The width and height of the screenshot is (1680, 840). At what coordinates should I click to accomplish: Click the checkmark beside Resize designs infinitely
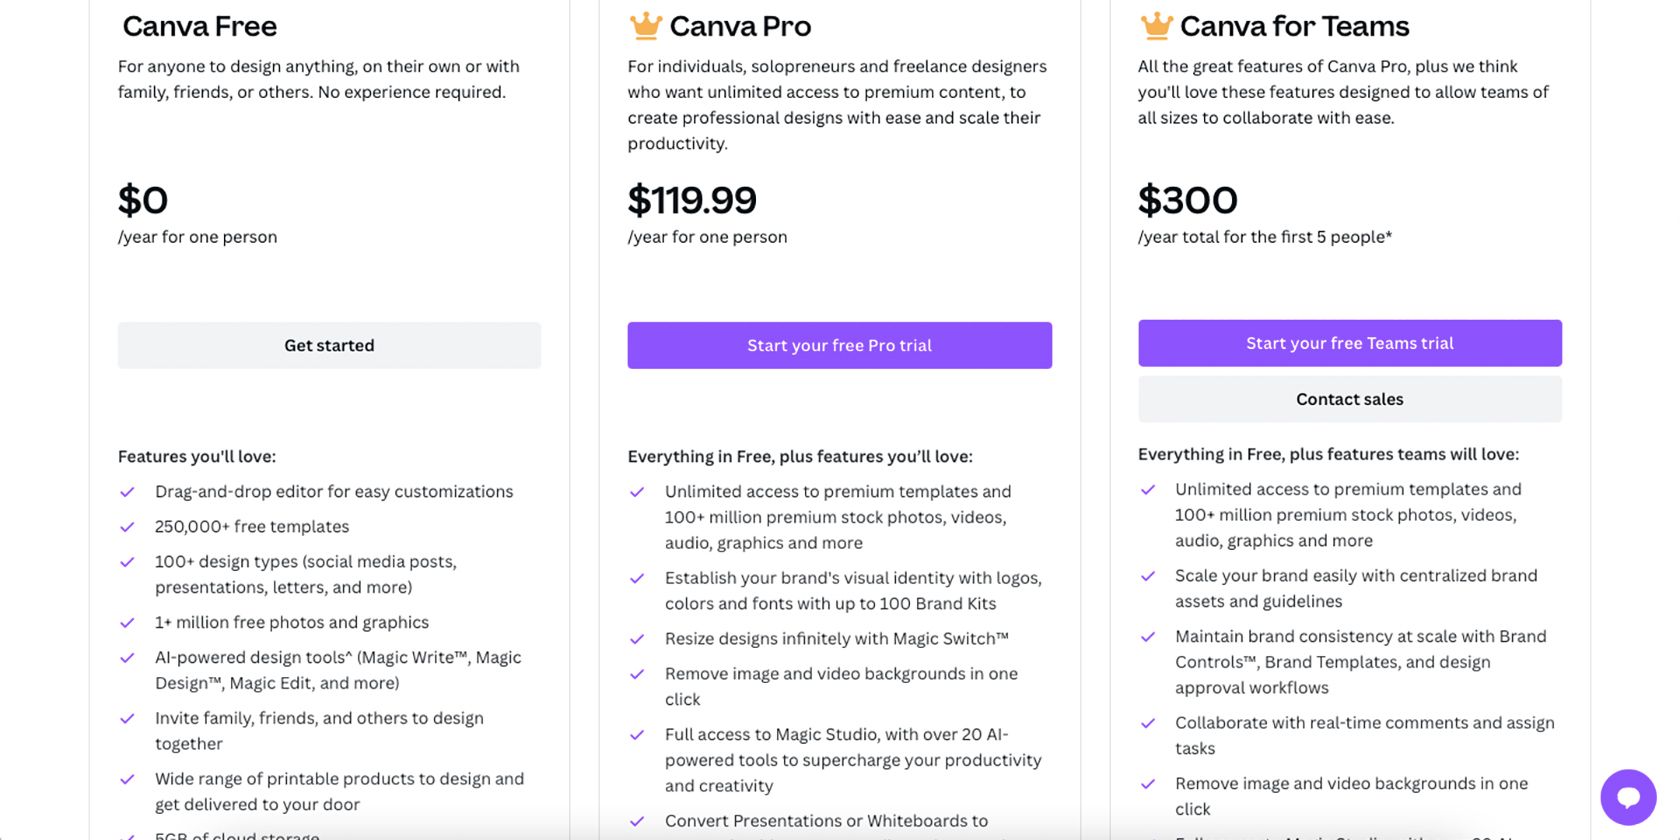tap(639, 638)
